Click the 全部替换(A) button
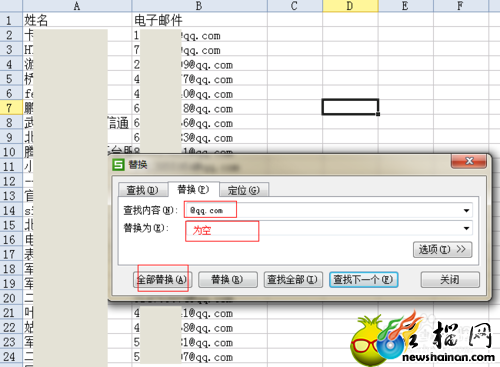Screen dimensions: 500x367 [162, 279]
